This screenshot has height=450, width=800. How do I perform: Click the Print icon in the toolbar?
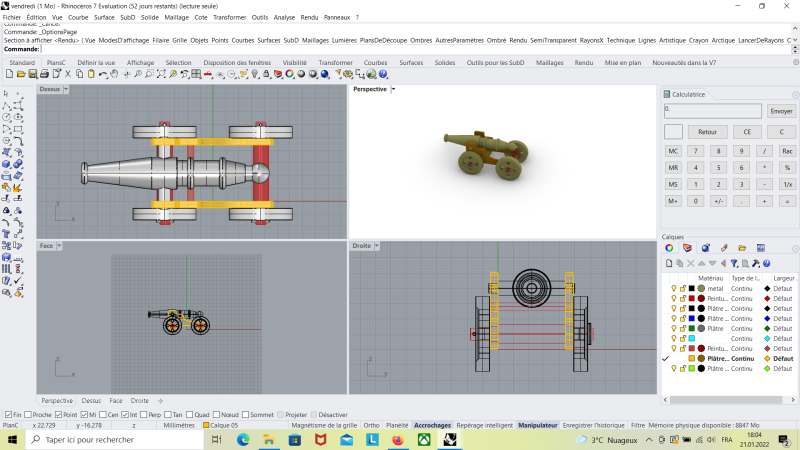(x=45, y=74)
